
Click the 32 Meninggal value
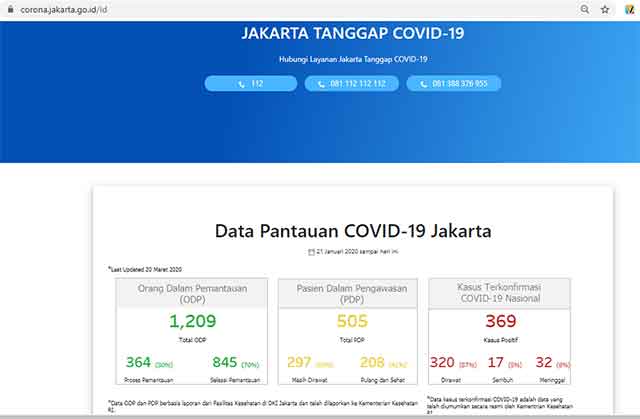coord(544,362)
